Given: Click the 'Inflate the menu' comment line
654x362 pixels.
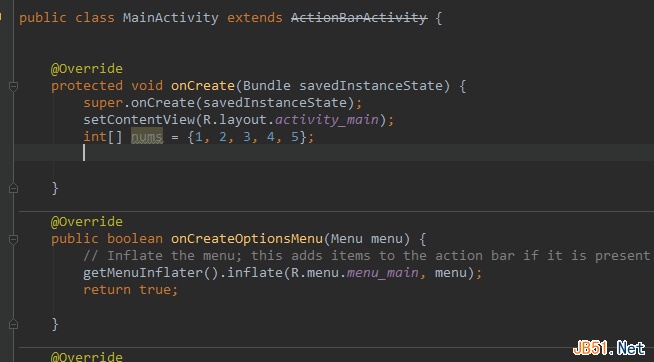Looking at the screenshot, I should pos(367,256).
